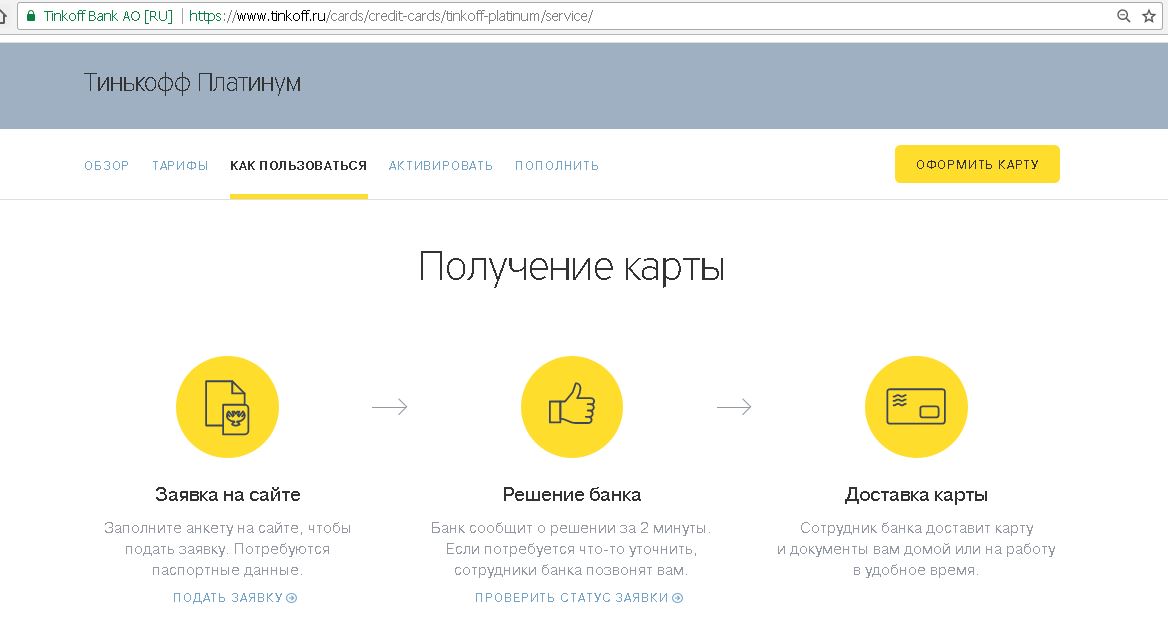Click the Доставка карты step title

(916, 495)
